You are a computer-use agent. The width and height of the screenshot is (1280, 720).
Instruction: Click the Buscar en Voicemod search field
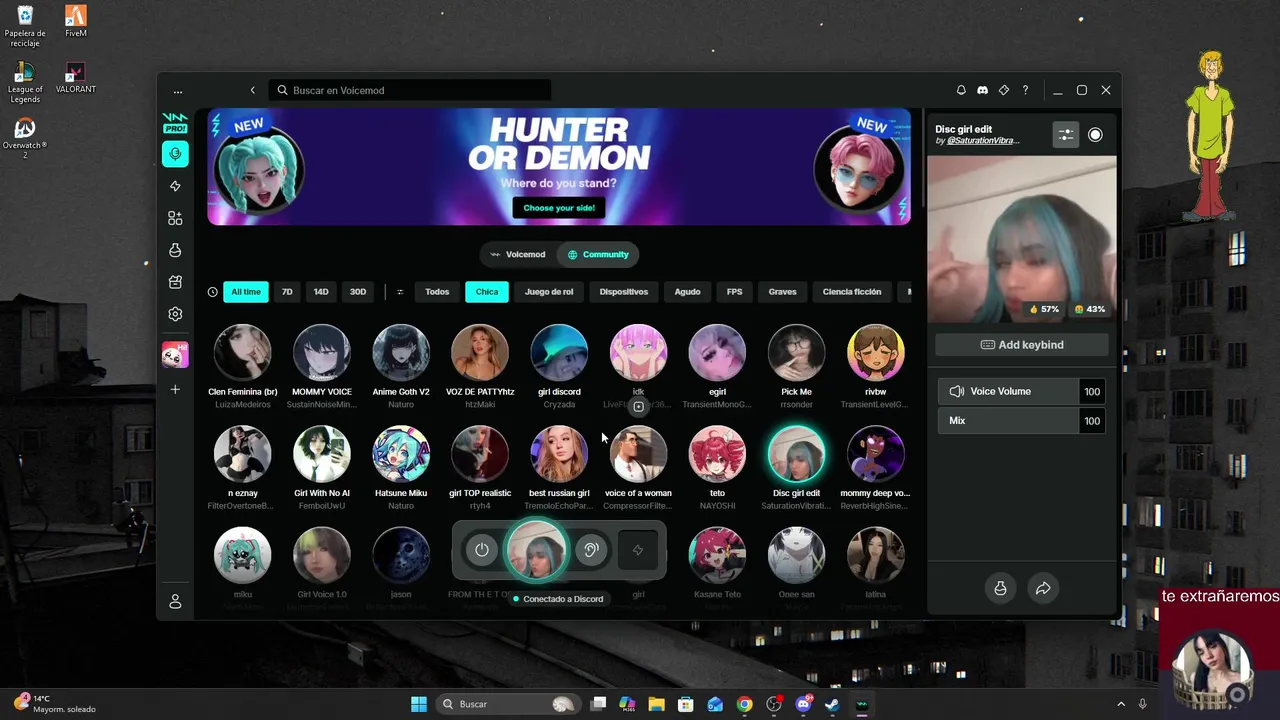(x=410, y=90)
